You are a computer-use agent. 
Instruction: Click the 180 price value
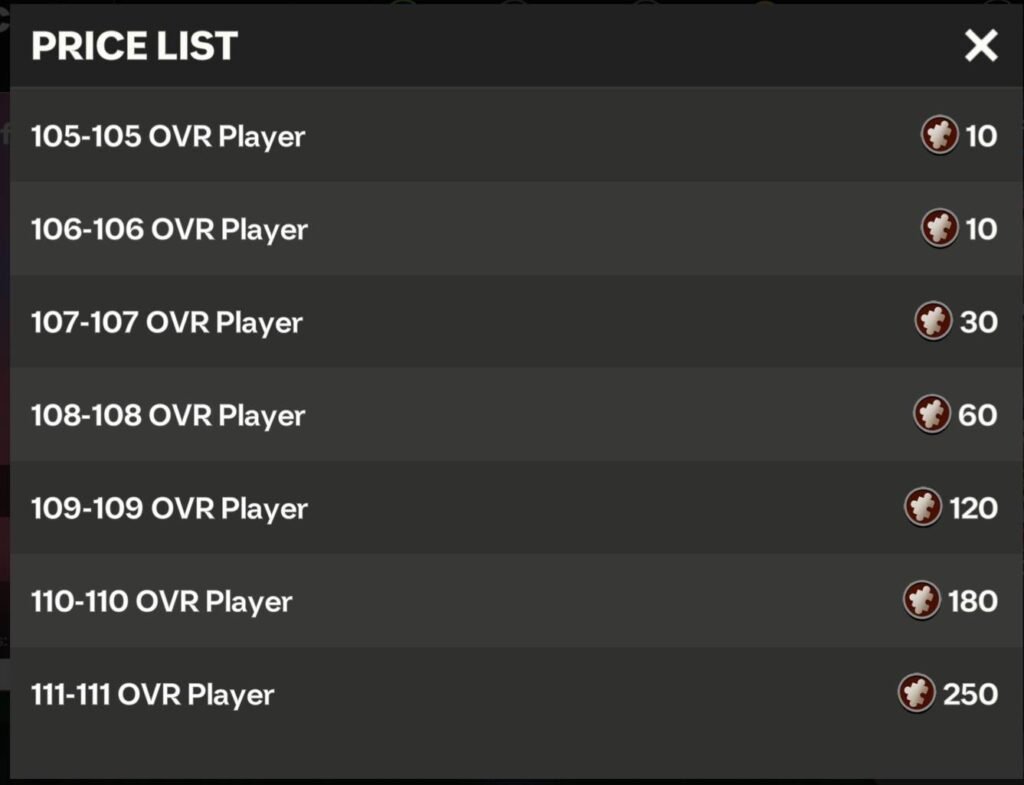[973, 601]
